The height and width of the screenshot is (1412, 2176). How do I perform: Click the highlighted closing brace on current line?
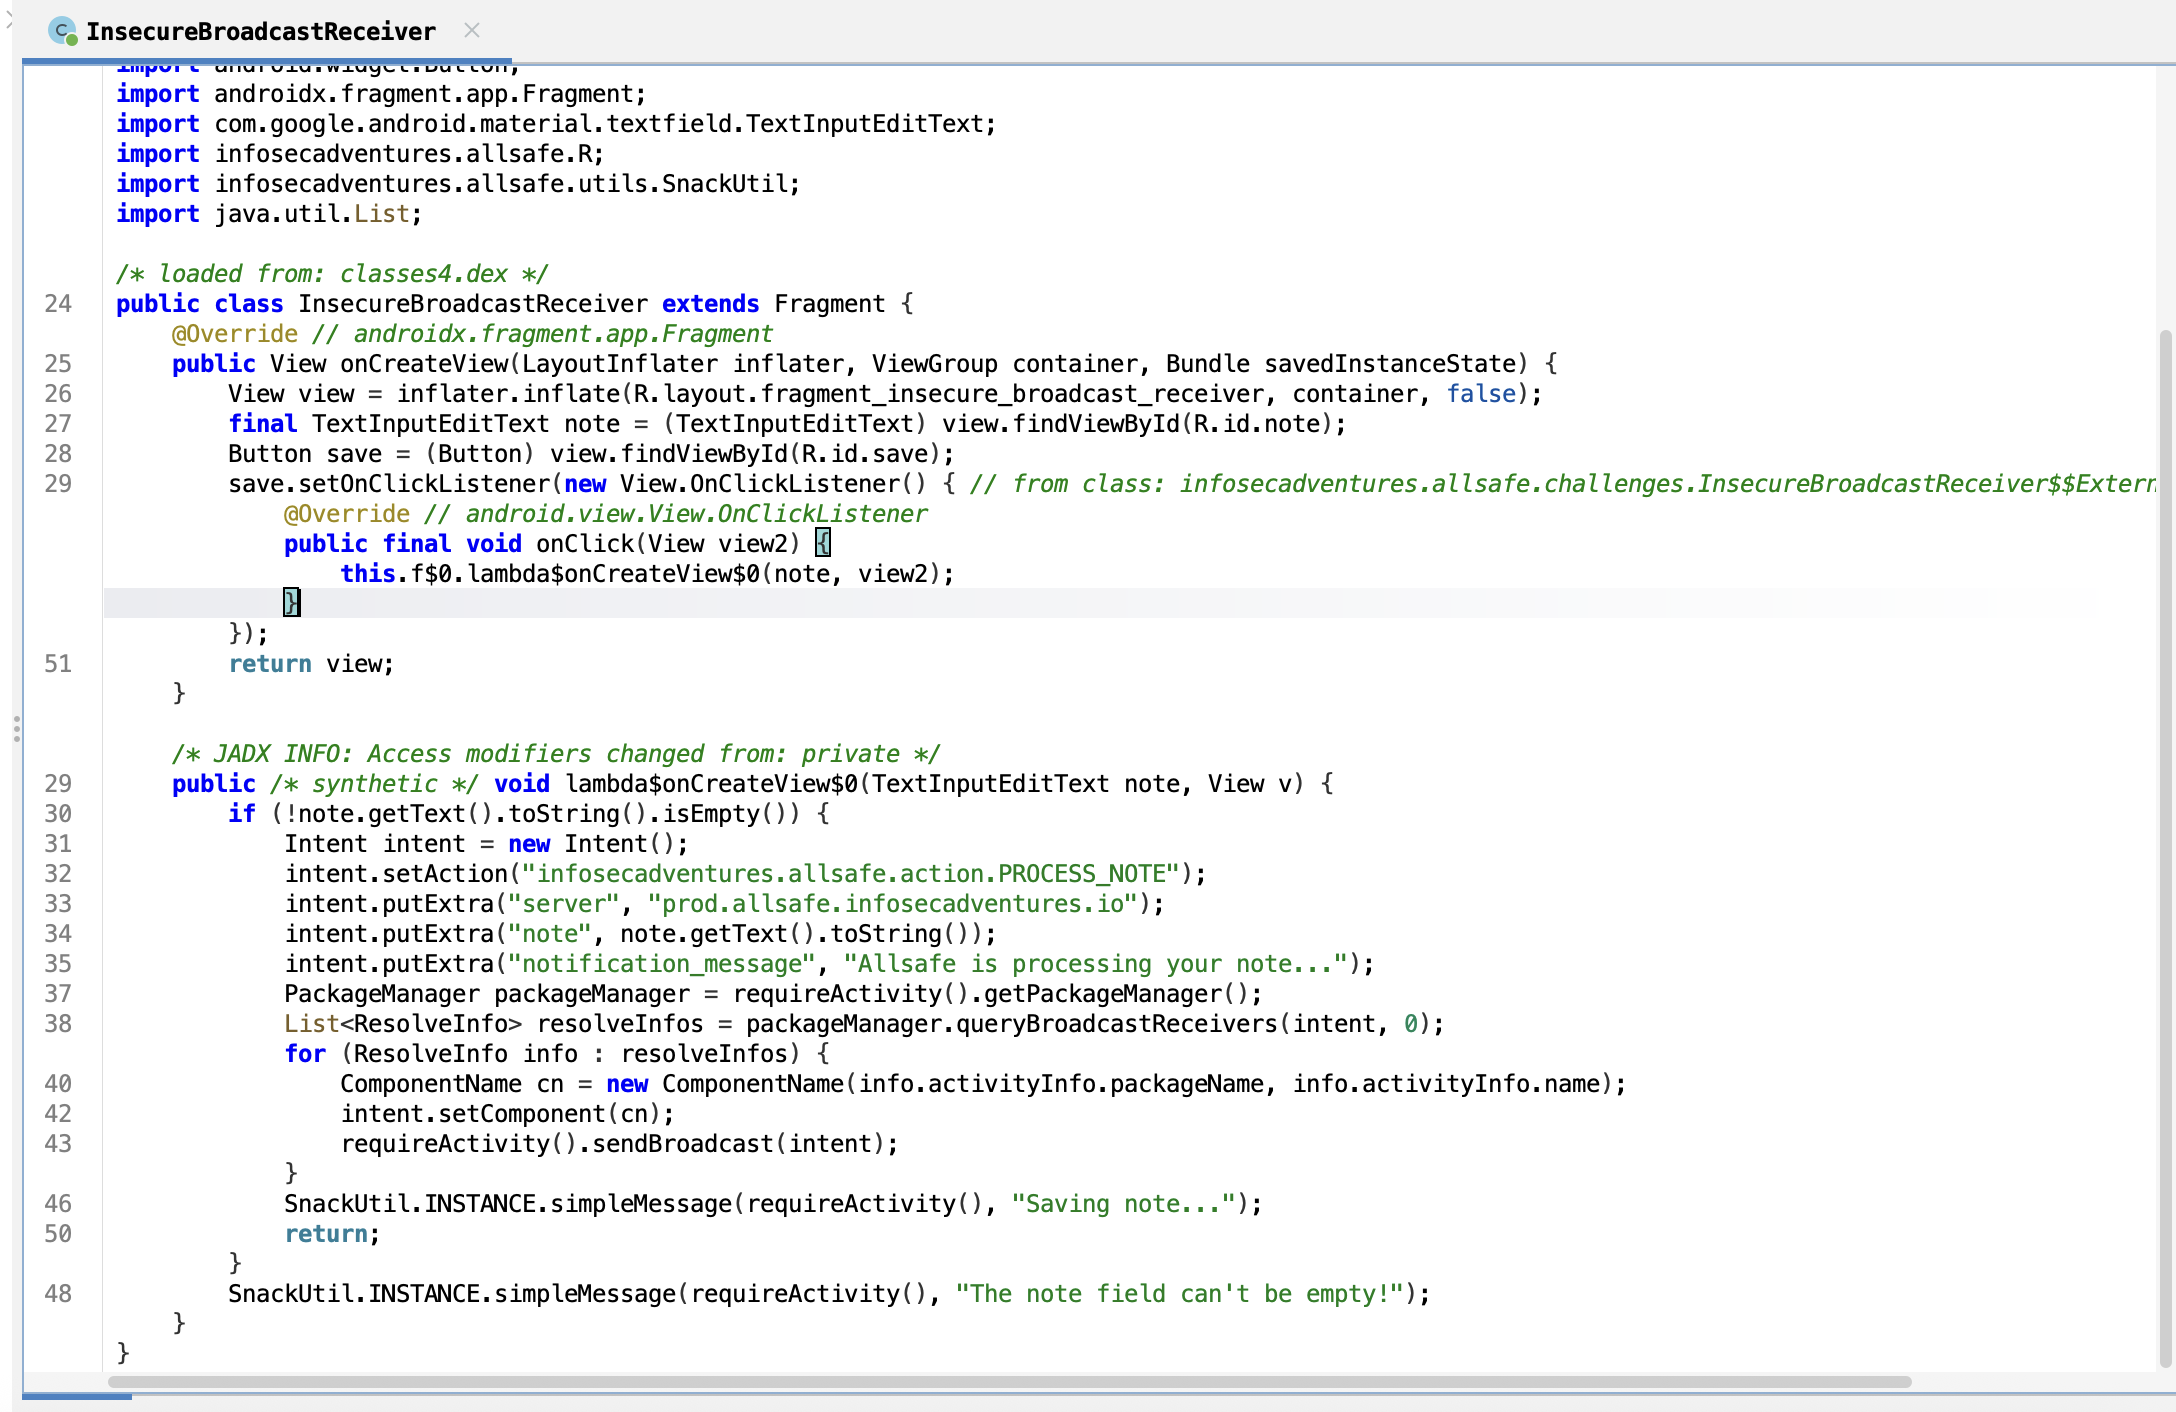click(291, 602)
